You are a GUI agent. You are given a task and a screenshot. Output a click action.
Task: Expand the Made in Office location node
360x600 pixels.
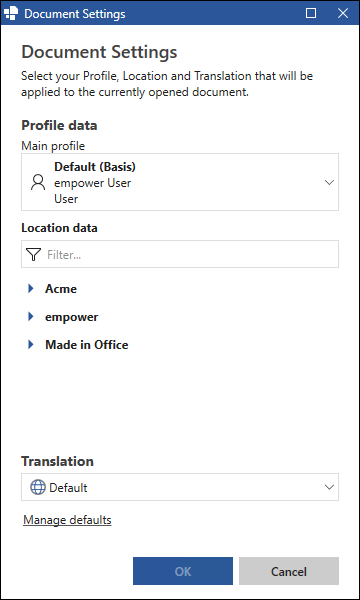point(31,345)
